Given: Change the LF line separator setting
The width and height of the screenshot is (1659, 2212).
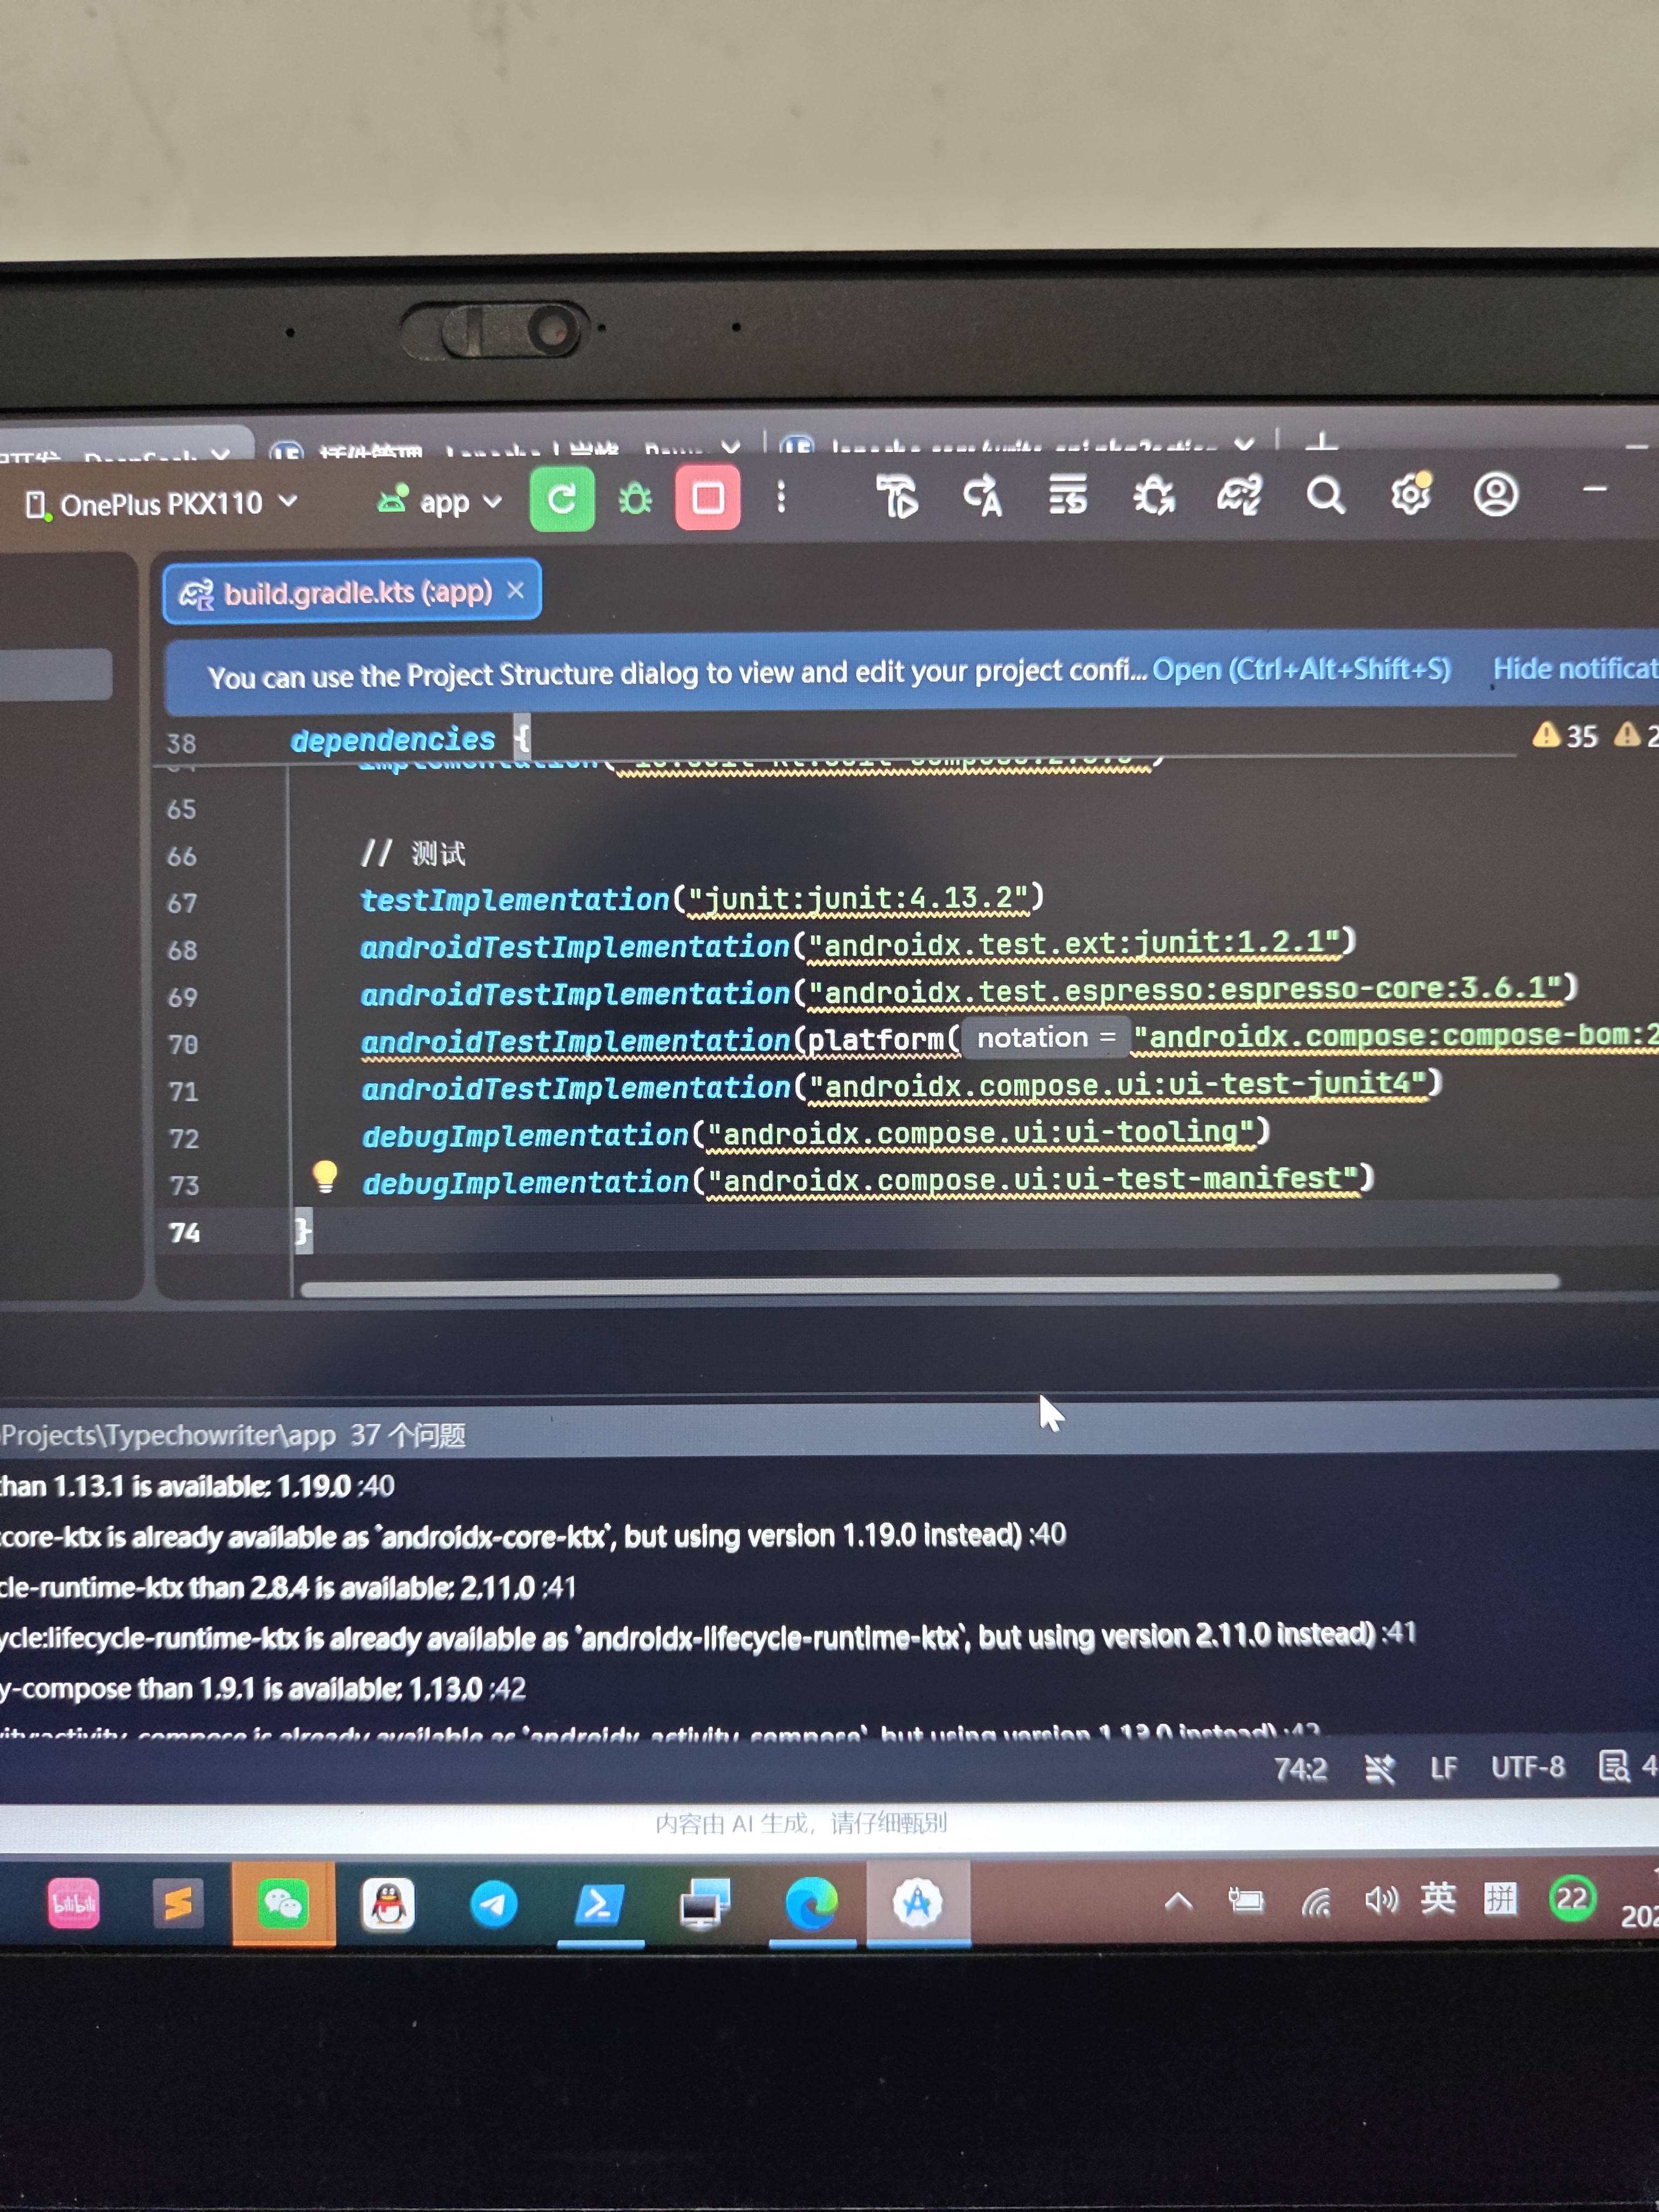Looking at the screenshot, I should pos(1443,1768).
